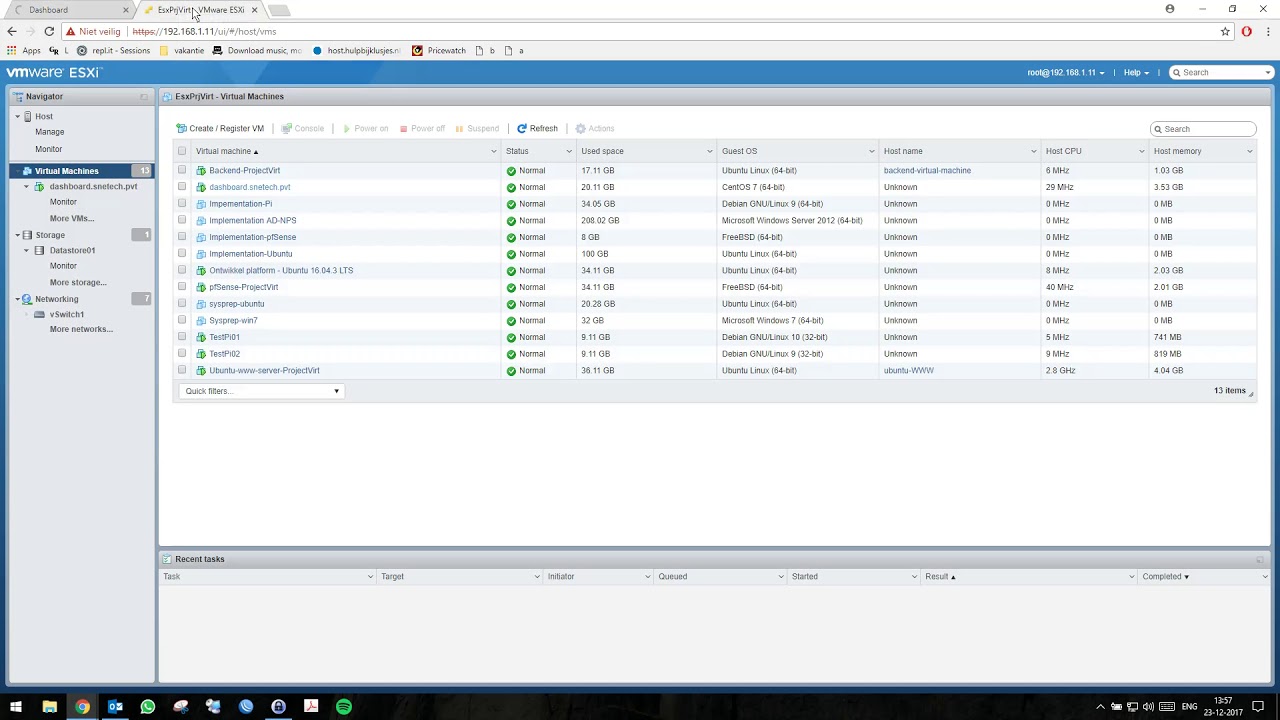1280x720 pixels.
Task: Open Monitor under Host
Action: click(x=49, y=149)
